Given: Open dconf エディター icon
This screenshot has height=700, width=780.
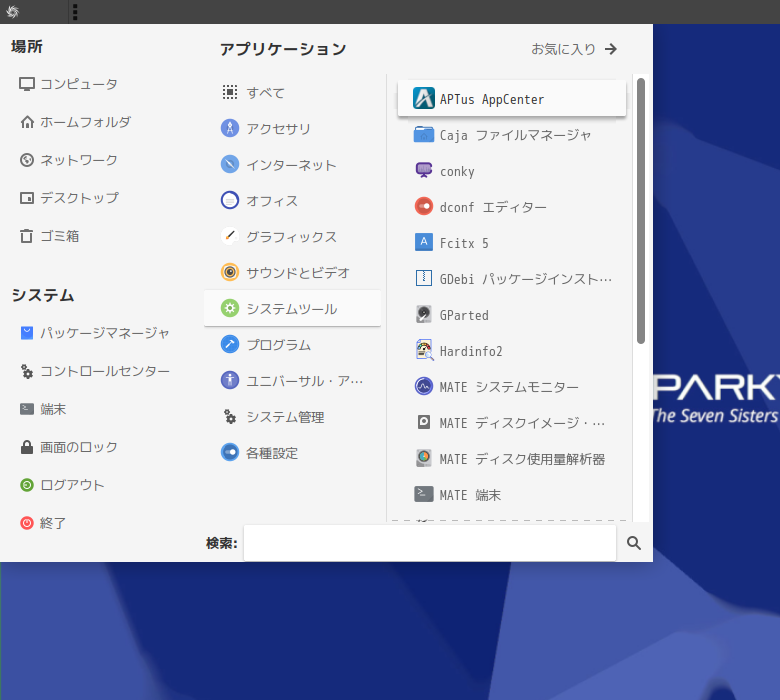Looking at the screenshot, I should [x=424, y=206].
